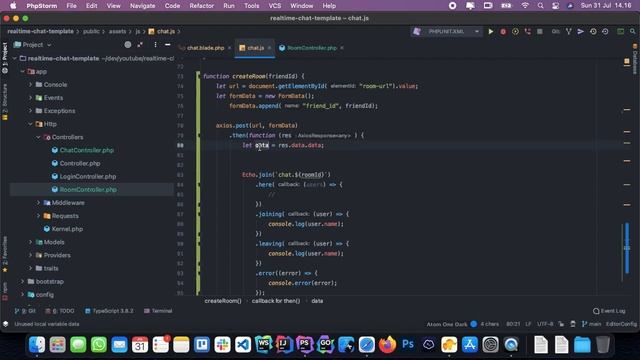Open the App Store from the Dock
640x360 pixels.
469,344
